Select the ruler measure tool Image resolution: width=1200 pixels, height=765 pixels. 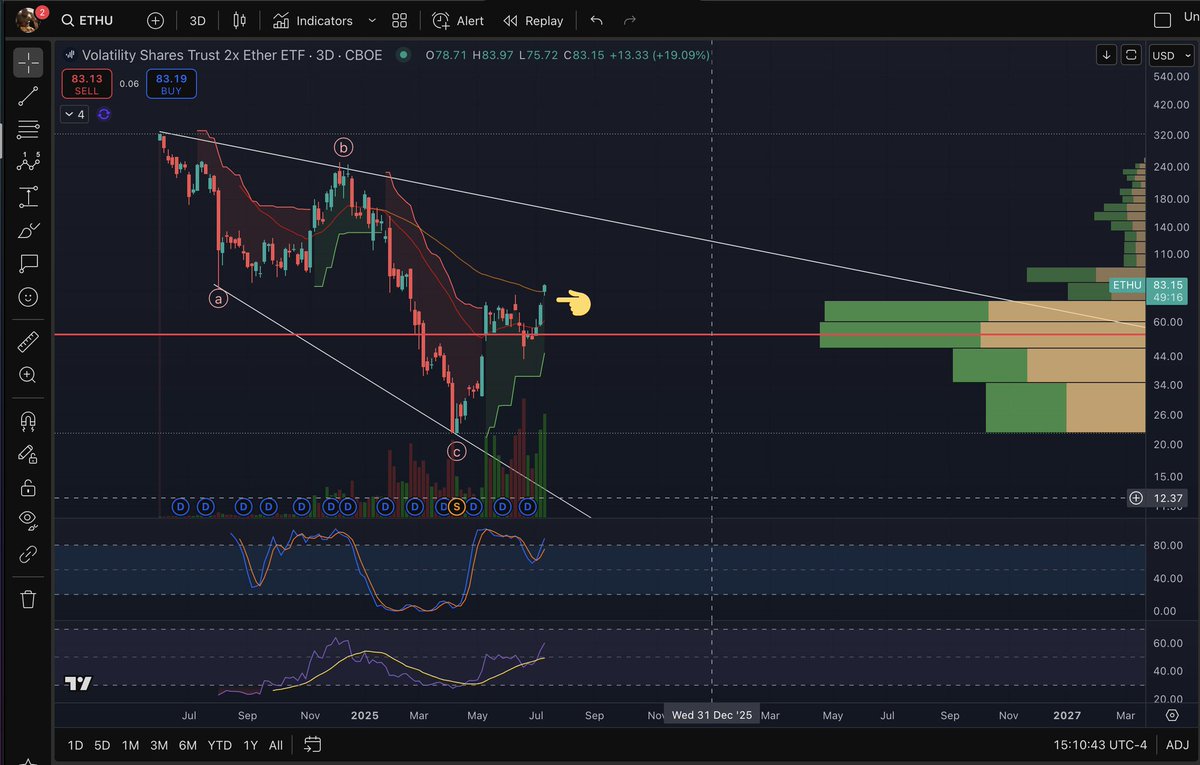[28, 342]
